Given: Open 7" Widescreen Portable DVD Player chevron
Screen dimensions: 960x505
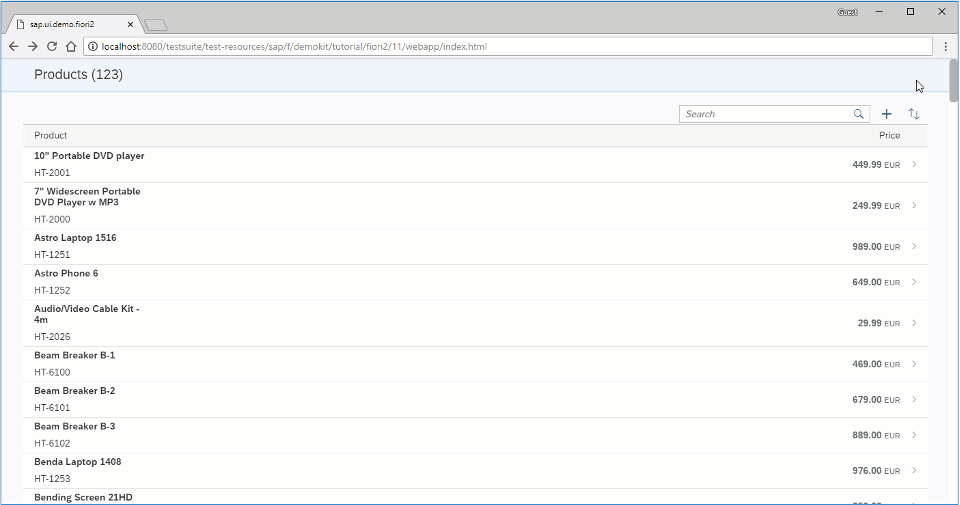Looking at the screenshot, I should point(914,205).
